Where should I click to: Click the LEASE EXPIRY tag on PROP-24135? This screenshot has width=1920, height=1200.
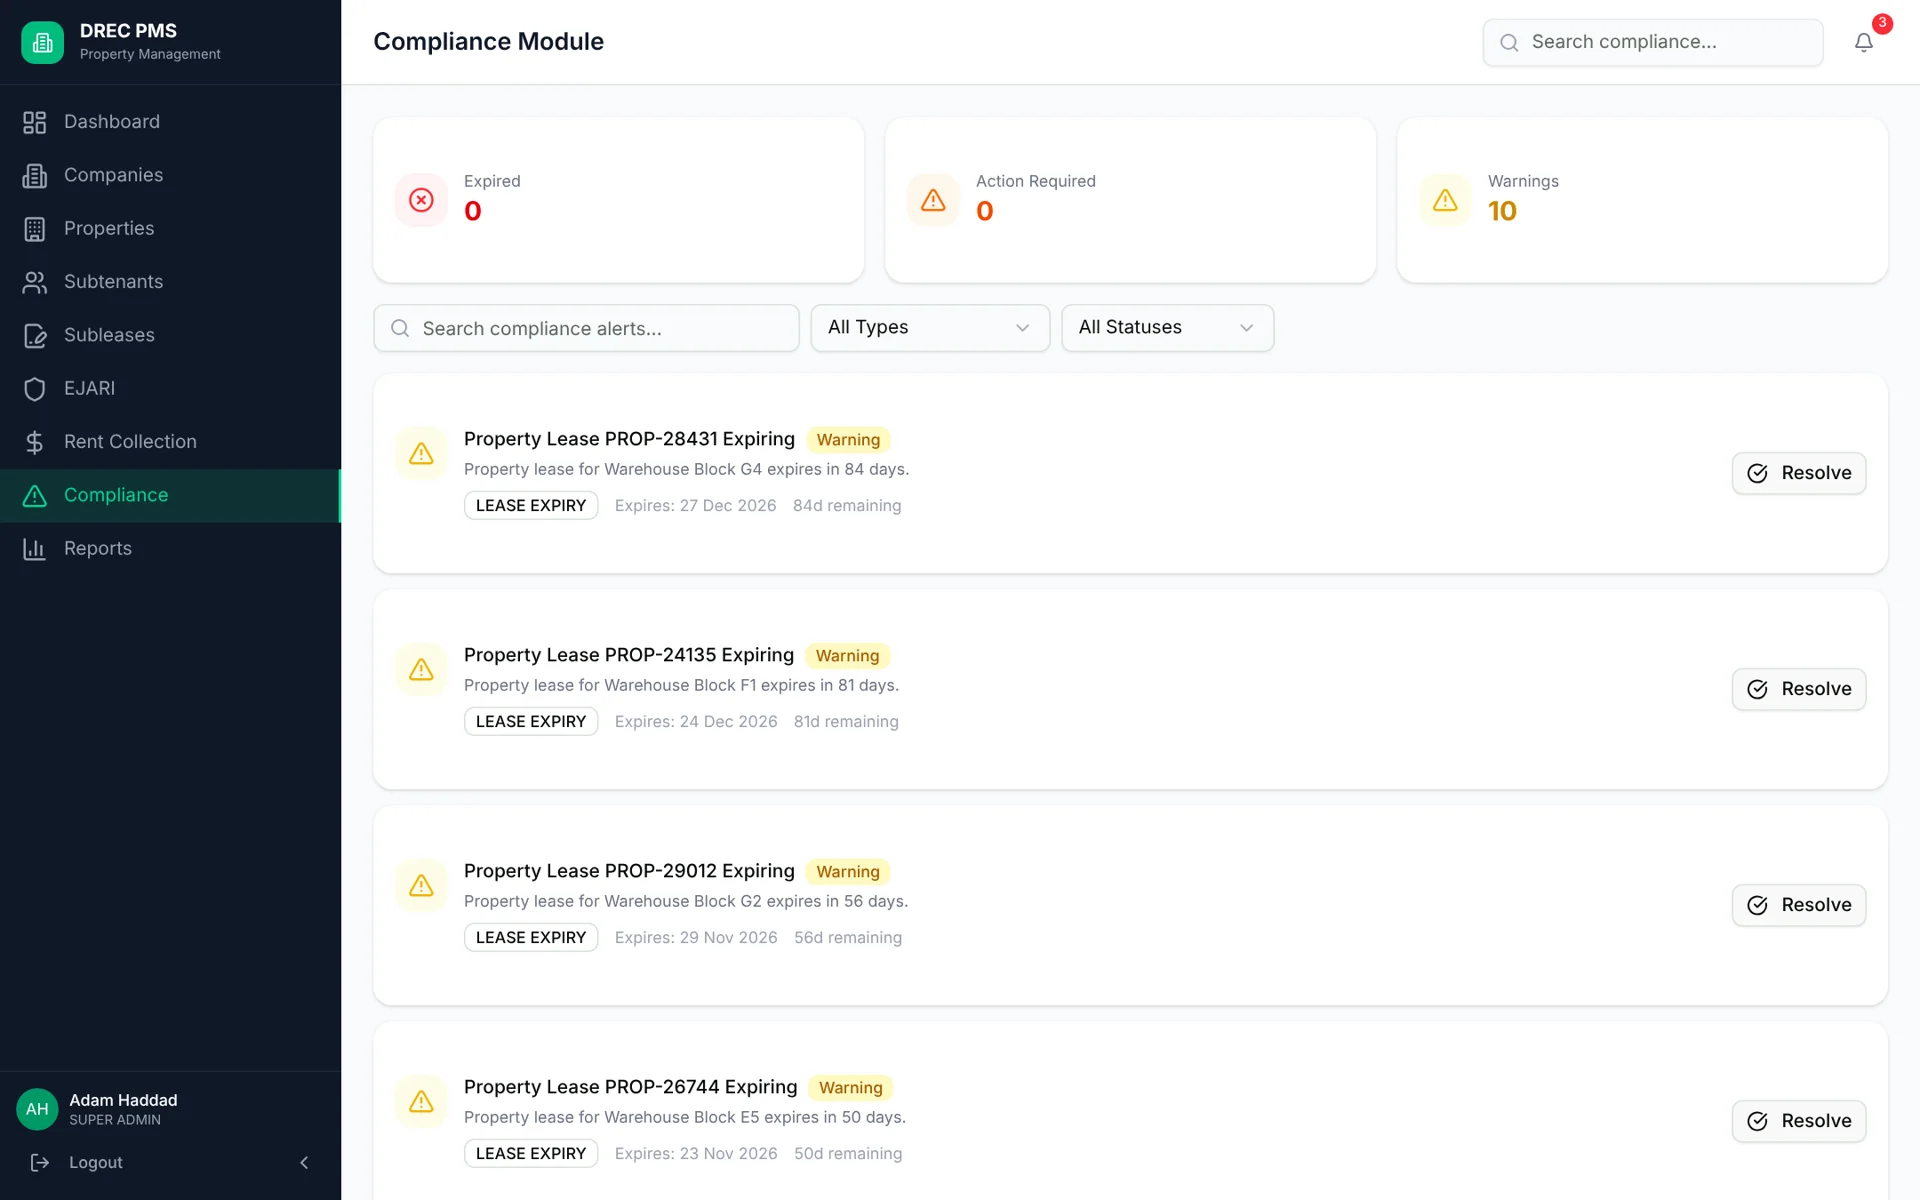tap(531, 721)
